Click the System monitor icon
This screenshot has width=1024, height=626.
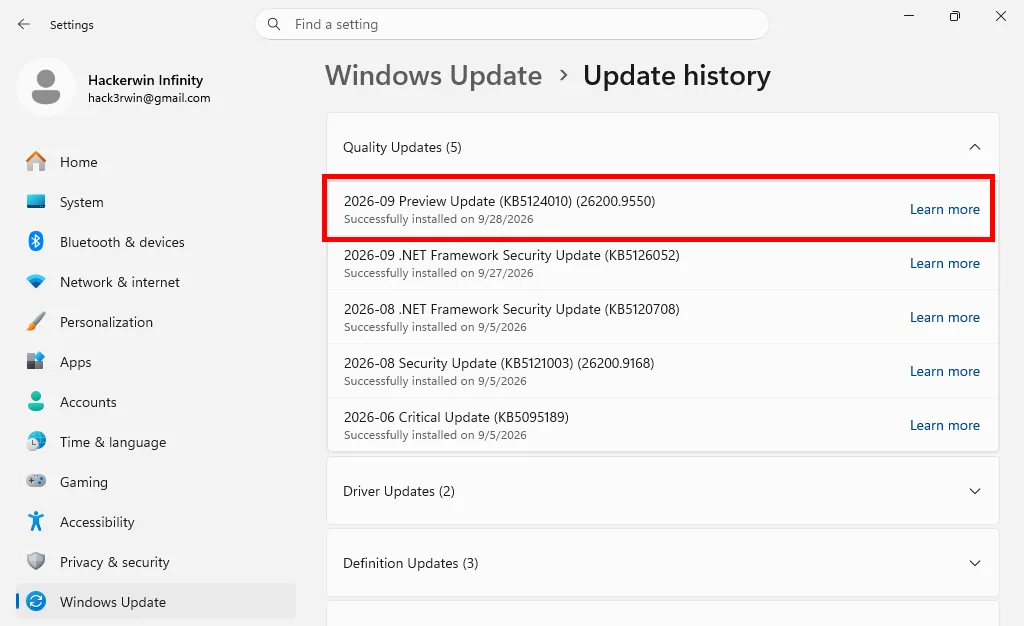tap(36, 201)
